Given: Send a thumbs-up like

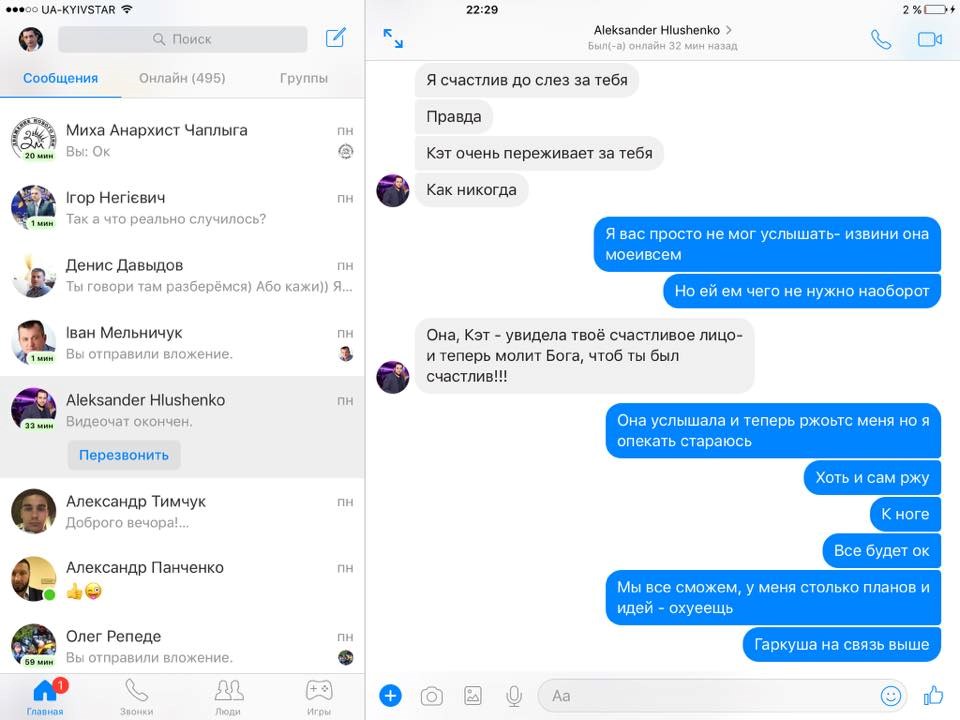Looking at the screenshot, I should (933, 695).
